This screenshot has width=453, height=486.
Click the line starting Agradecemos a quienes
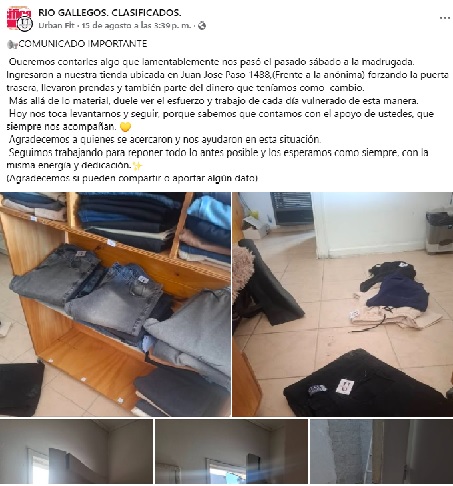click(165, 139)
